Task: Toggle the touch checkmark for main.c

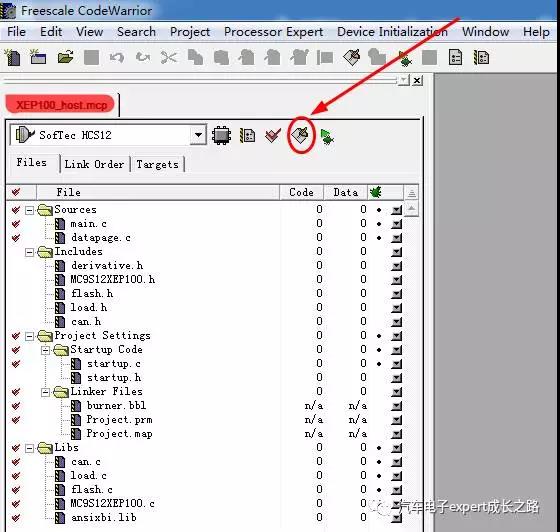Action: pyautogui.click(x=16, y=224)
